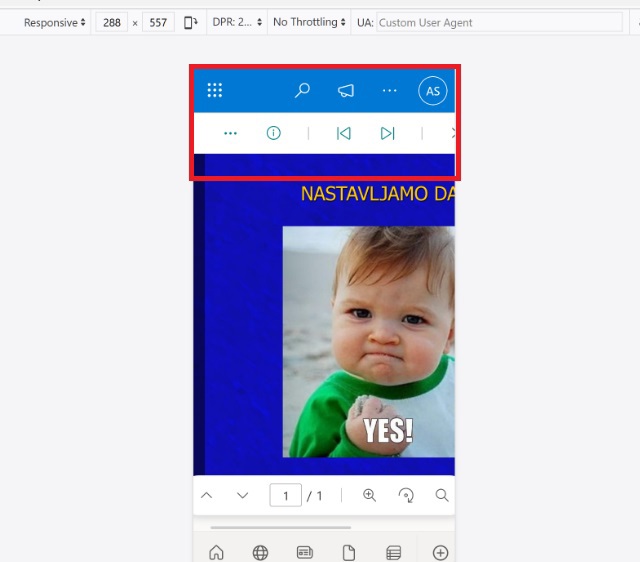This screenshot has height=562, width=640.
Task: Open the Responsive device dropdown
Action: coord(54,22)
